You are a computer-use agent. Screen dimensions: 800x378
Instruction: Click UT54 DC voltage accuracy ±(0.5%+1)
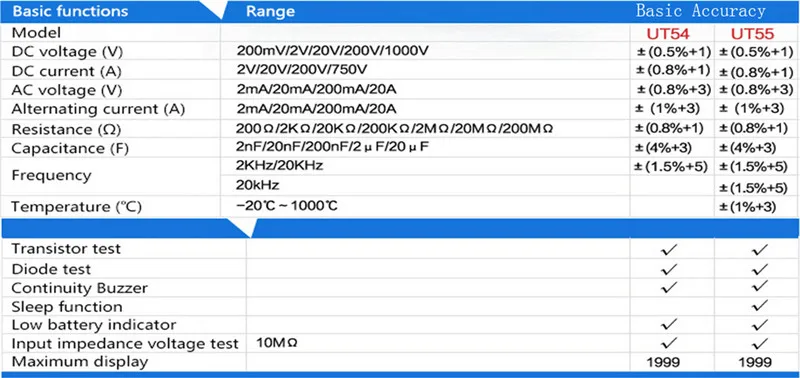tap(673, 52)
